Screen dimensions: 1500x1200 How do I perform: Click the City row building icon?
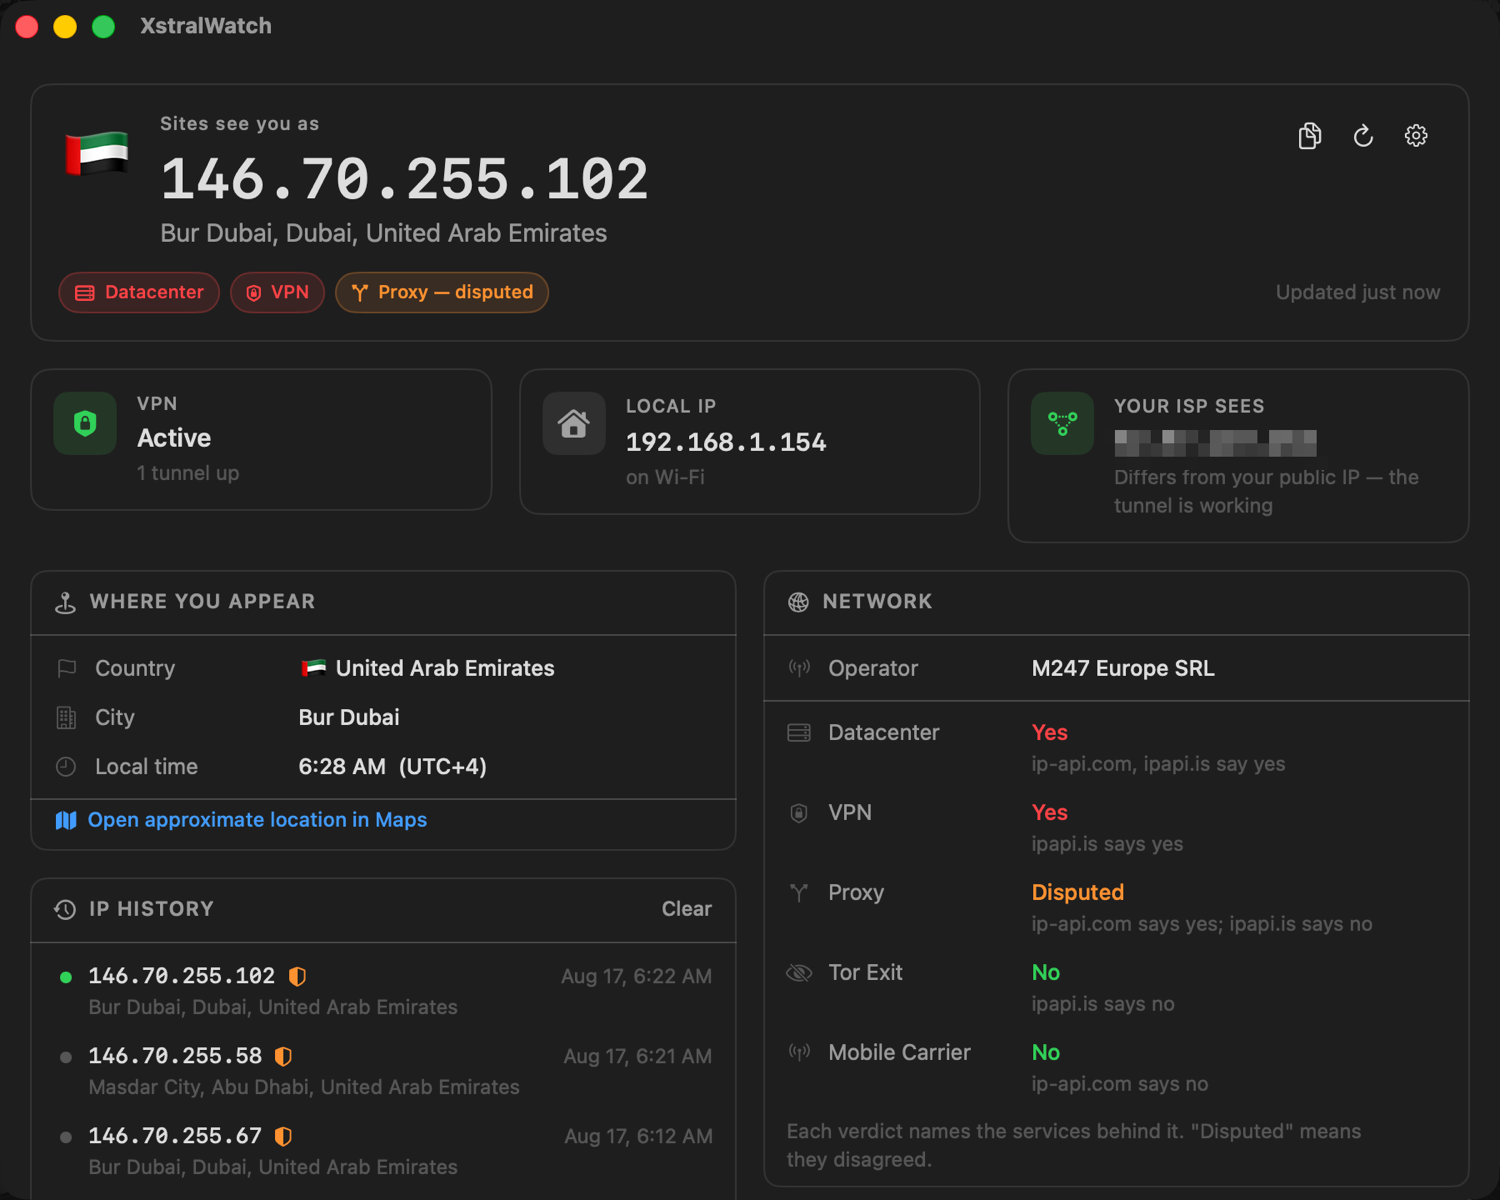point(66,718)
